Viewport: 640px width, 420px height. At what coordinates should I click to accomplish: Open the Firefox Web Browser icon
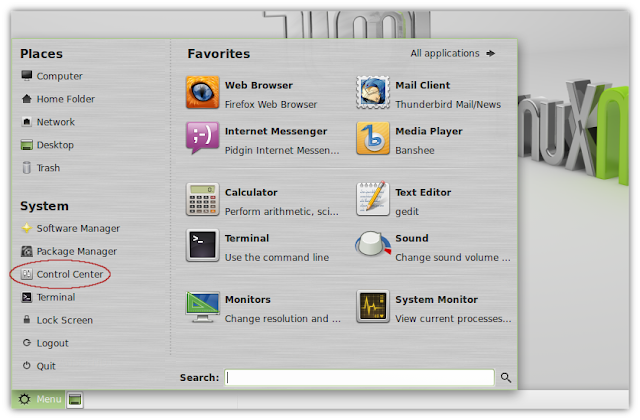point(203,93)
